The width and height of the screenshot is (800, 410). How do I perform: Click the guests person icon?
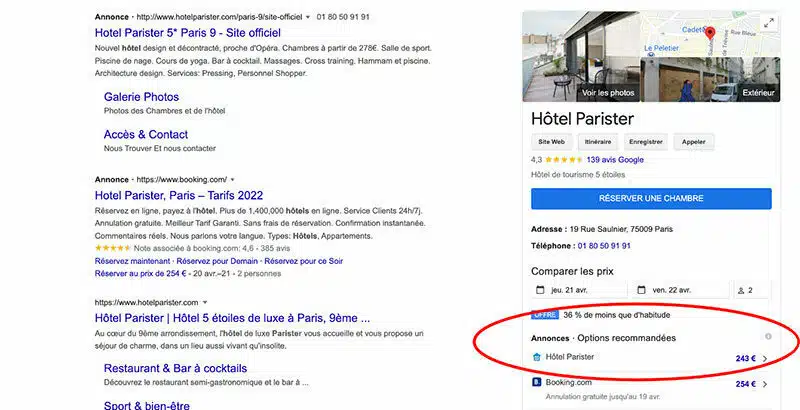(741, 290)
